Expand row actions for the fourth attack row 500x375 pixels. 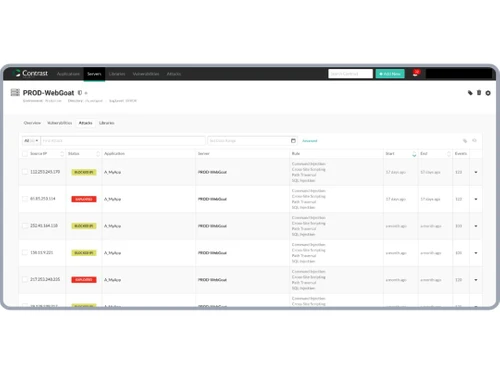point(476,253)
